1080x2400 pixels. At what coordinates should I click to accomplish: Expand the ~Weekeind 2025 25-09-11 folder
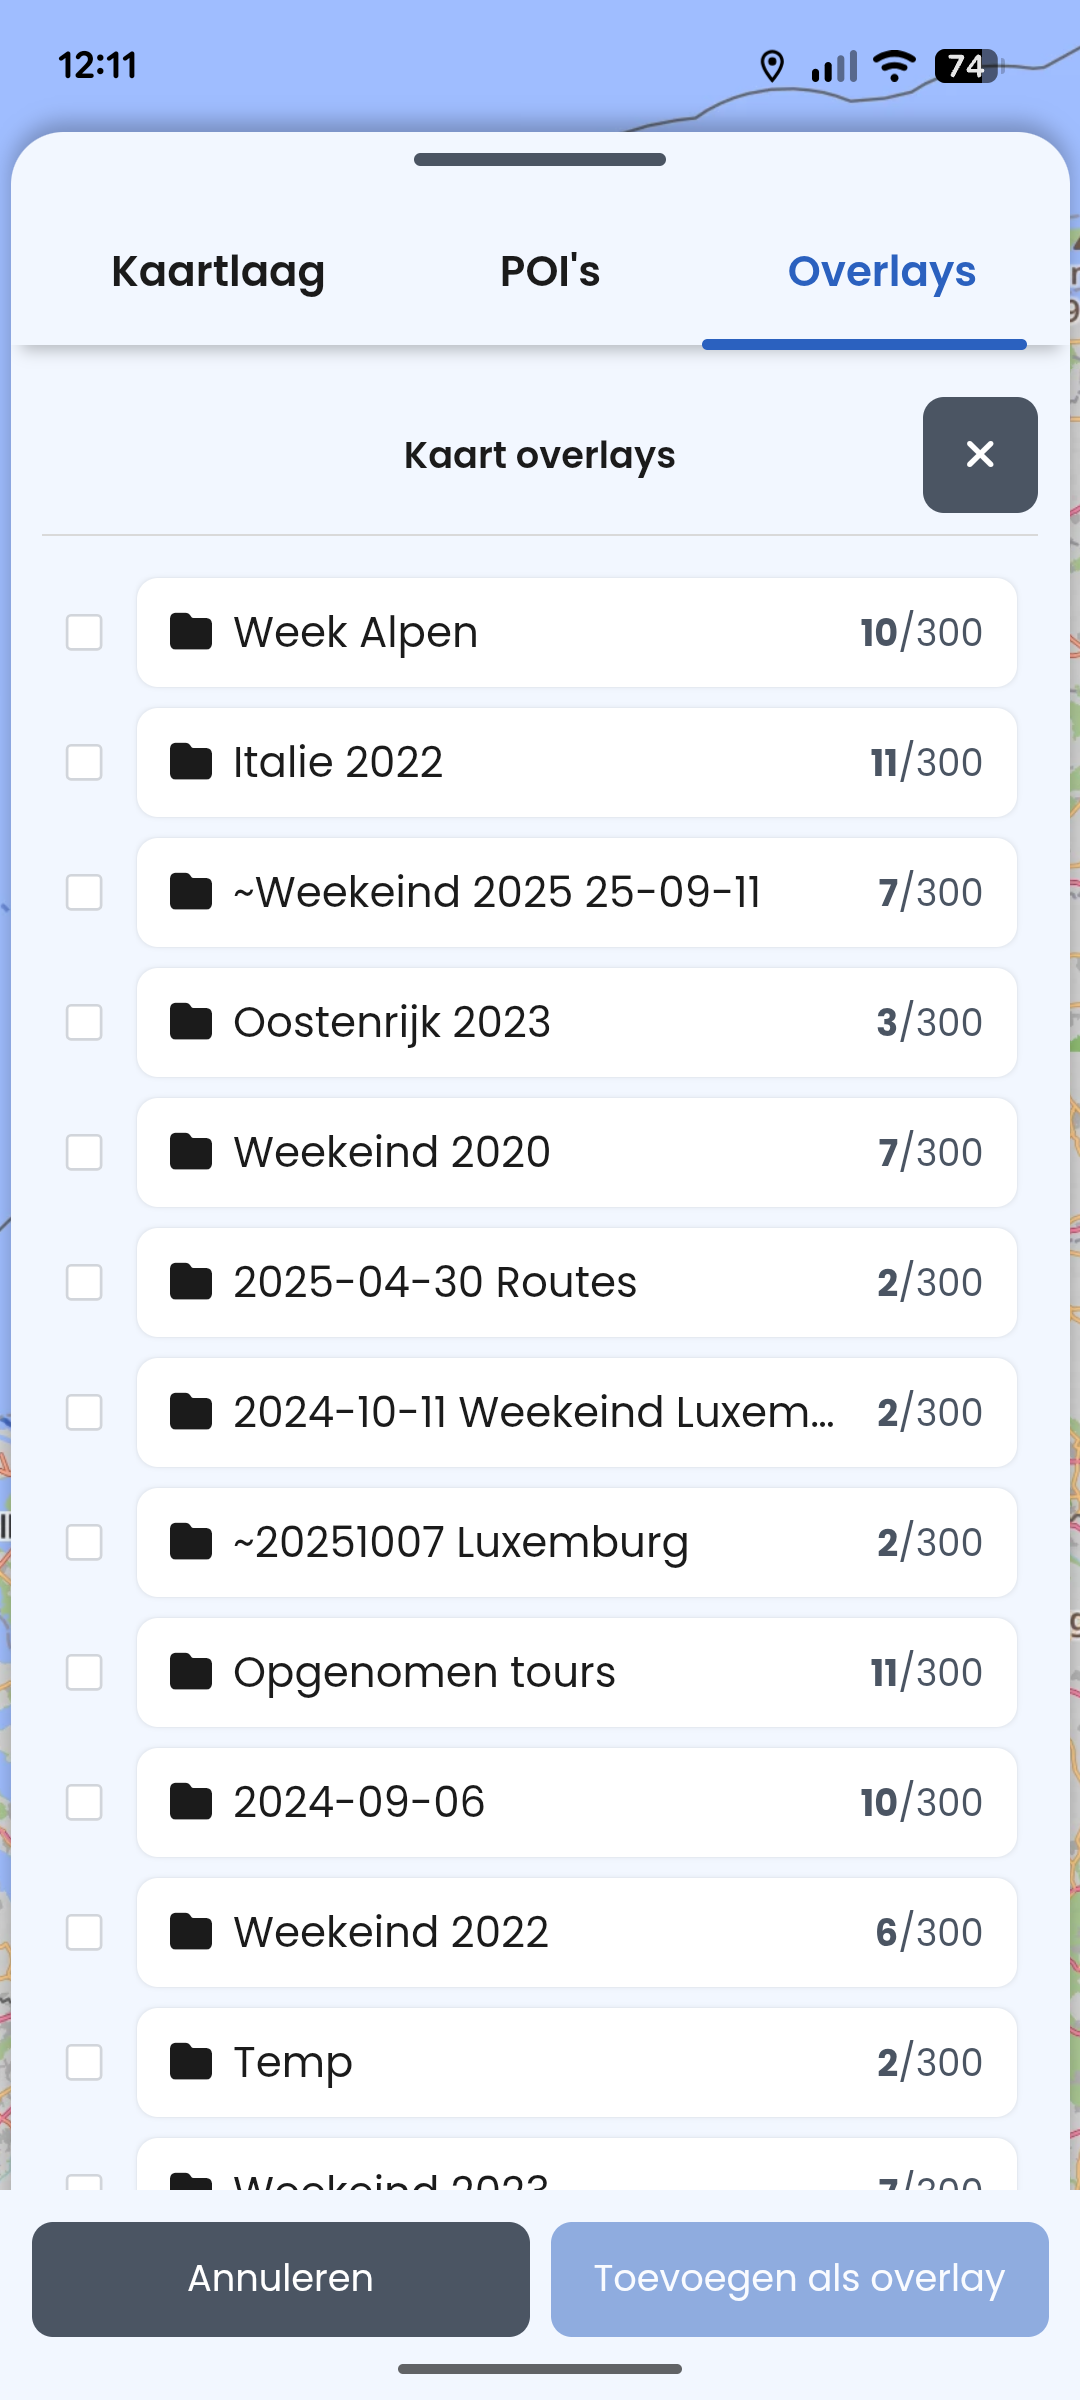click(x=576, y=892)
